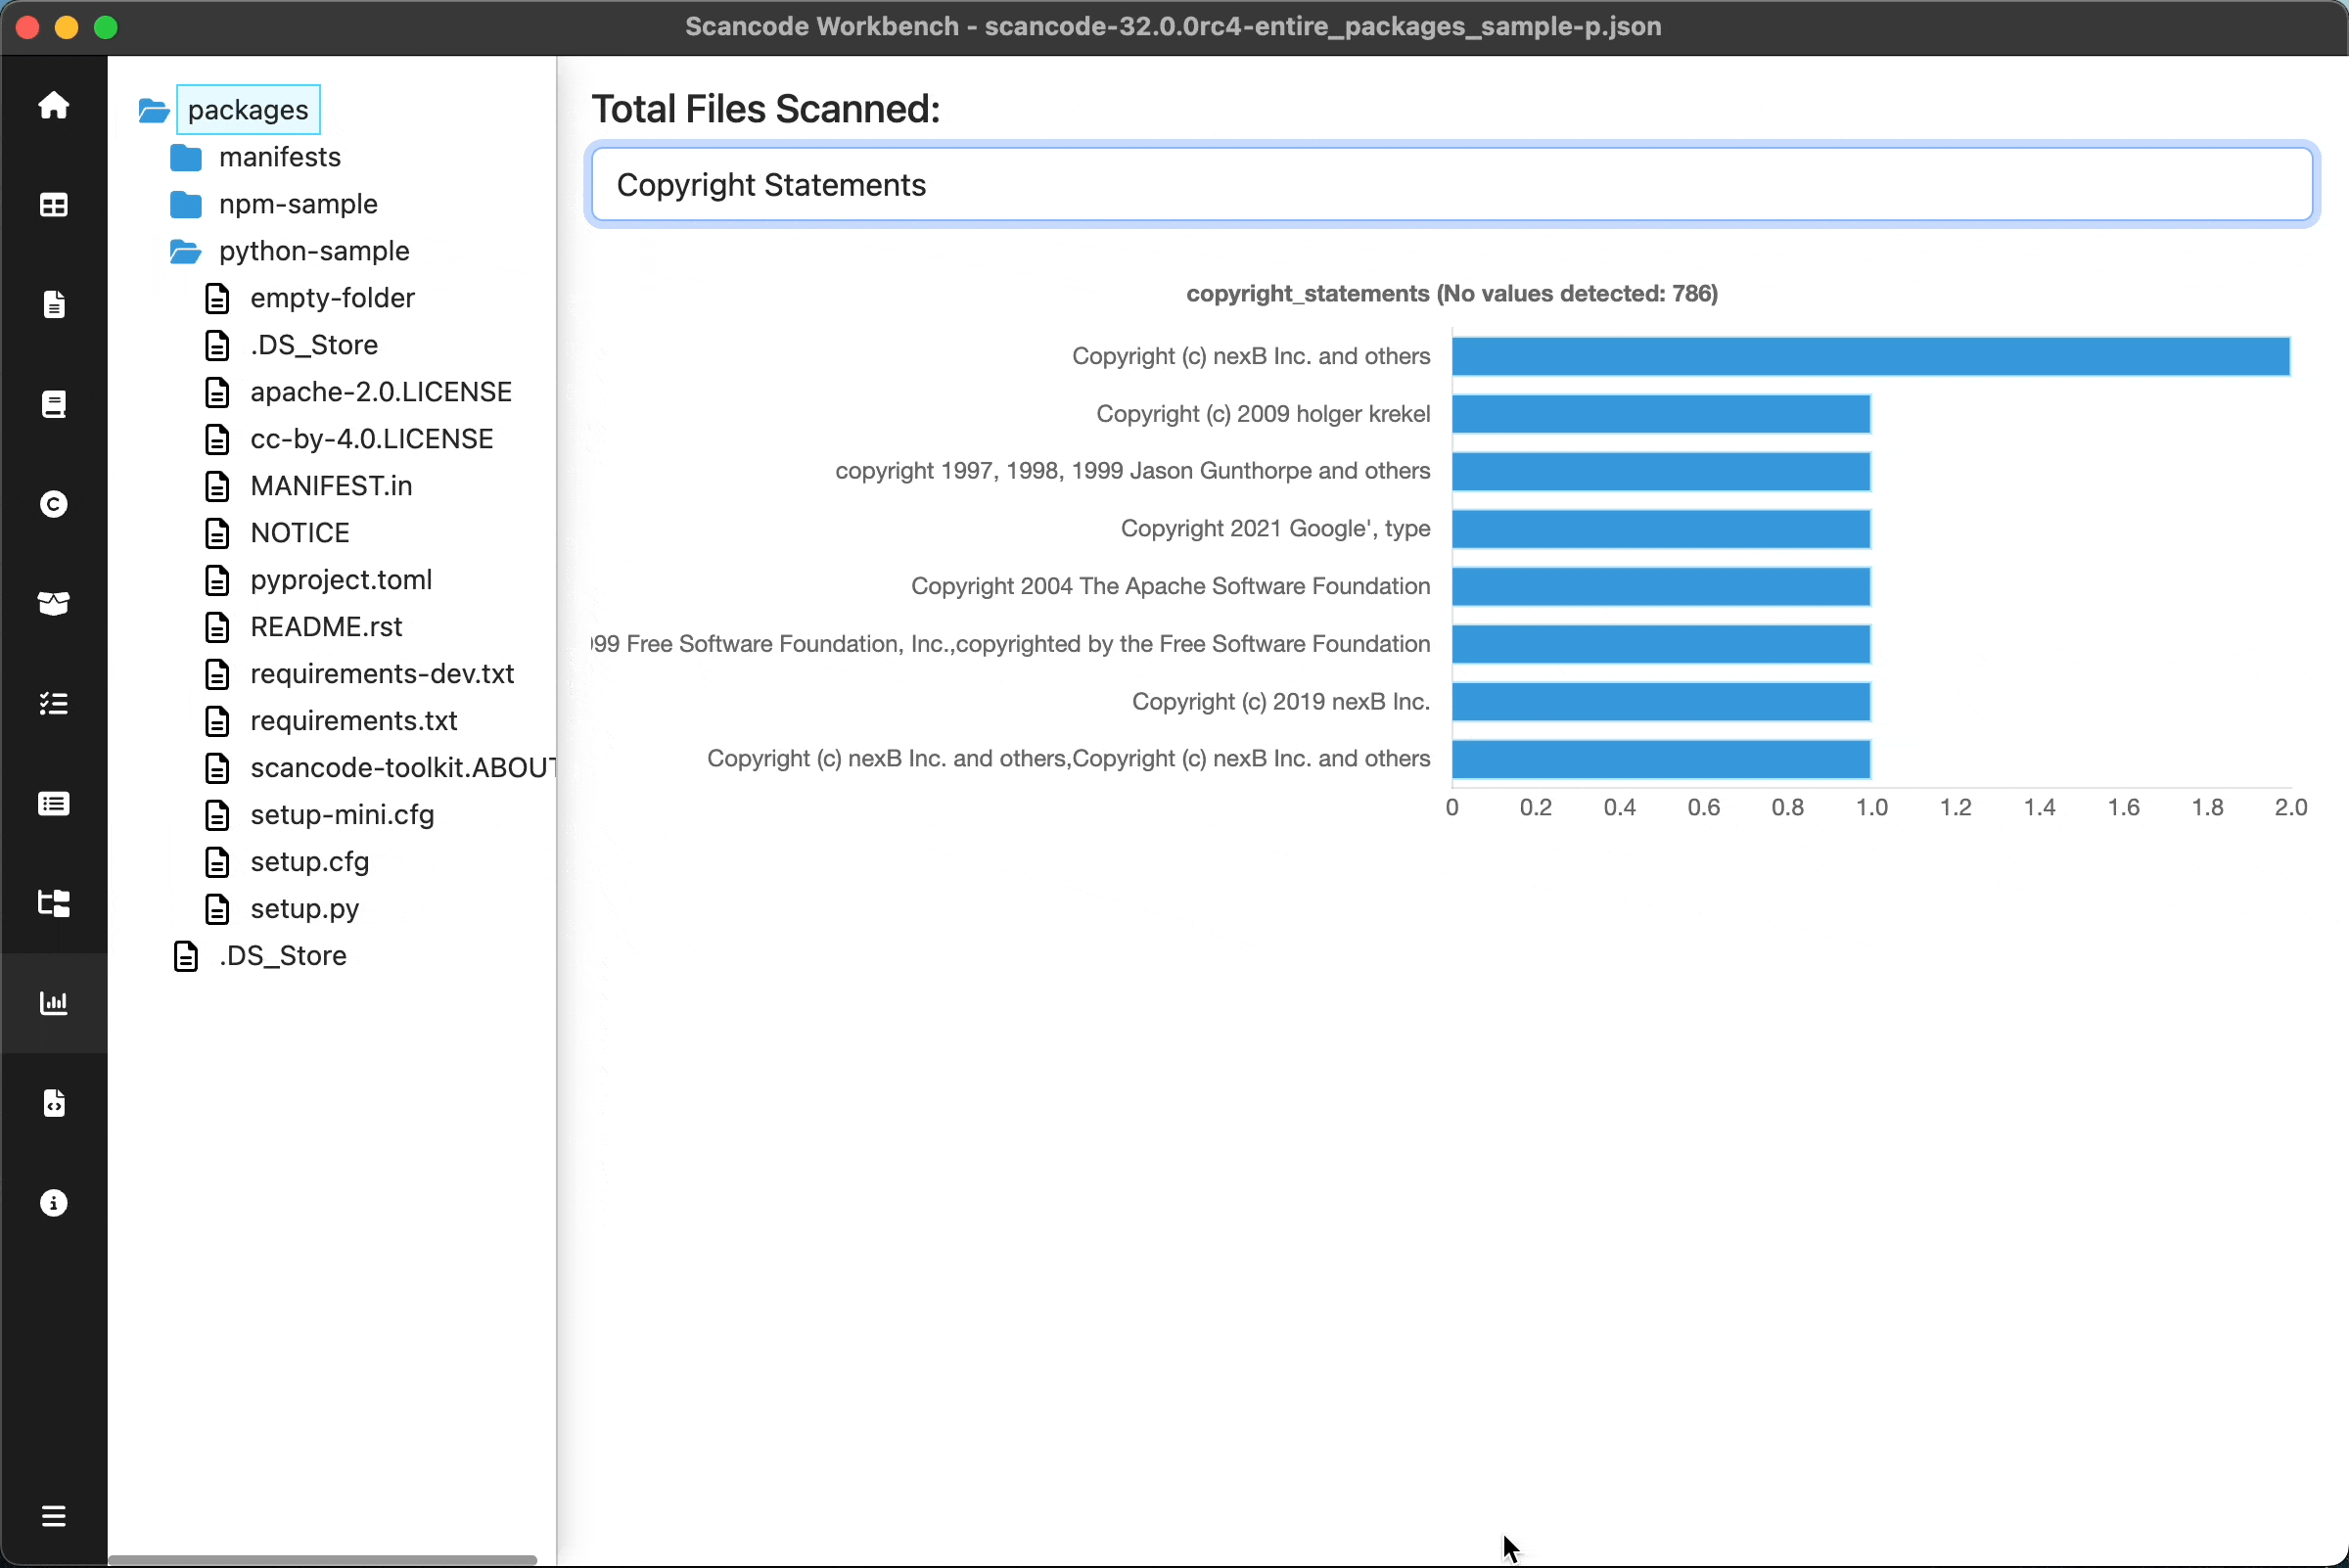The width and height of the screenshot is (2349, 1568).
Task: Click the 'Copyright (c) nexB Inc. and others' bar
Action: (x=1870, y=357)
